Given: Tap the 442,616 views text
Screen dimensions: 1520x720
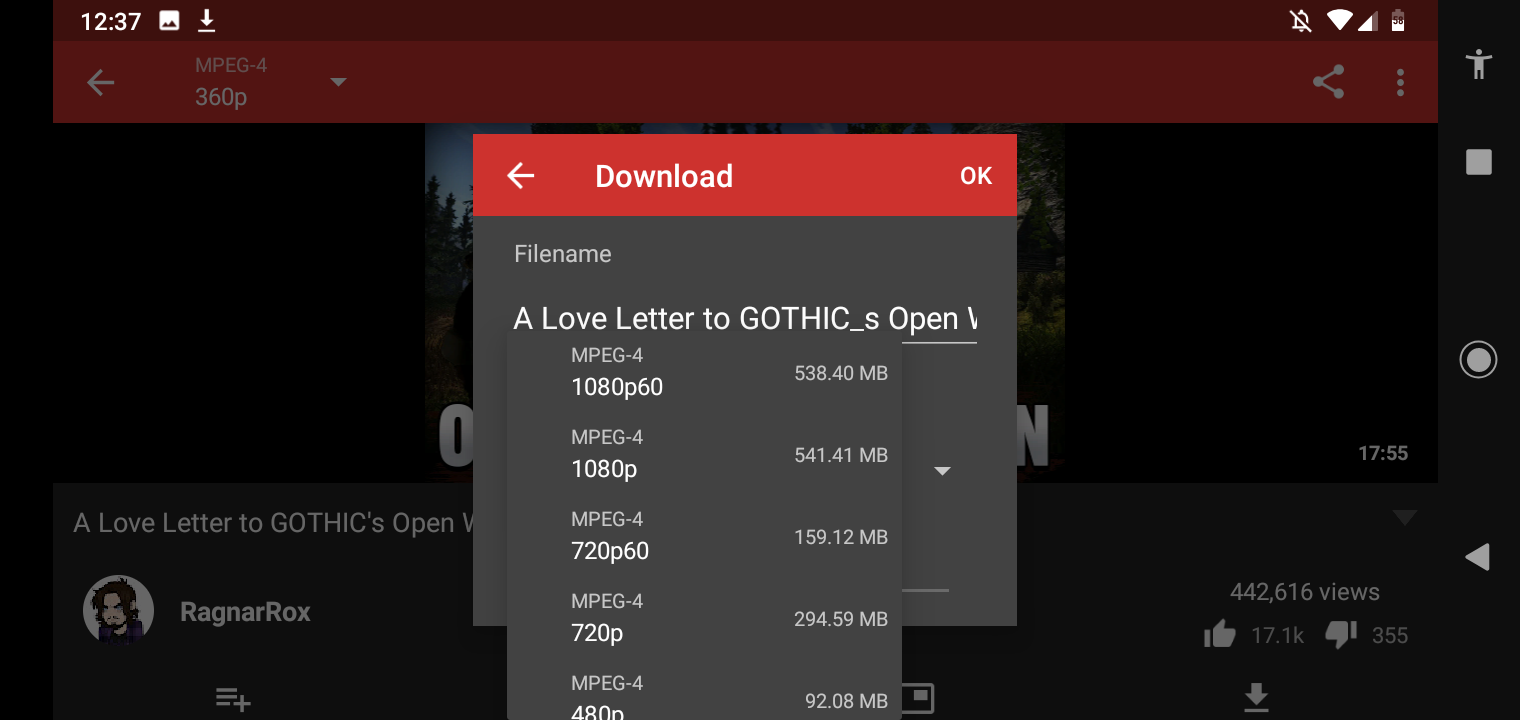Looking at the screenshot, I should point(1305,592).
